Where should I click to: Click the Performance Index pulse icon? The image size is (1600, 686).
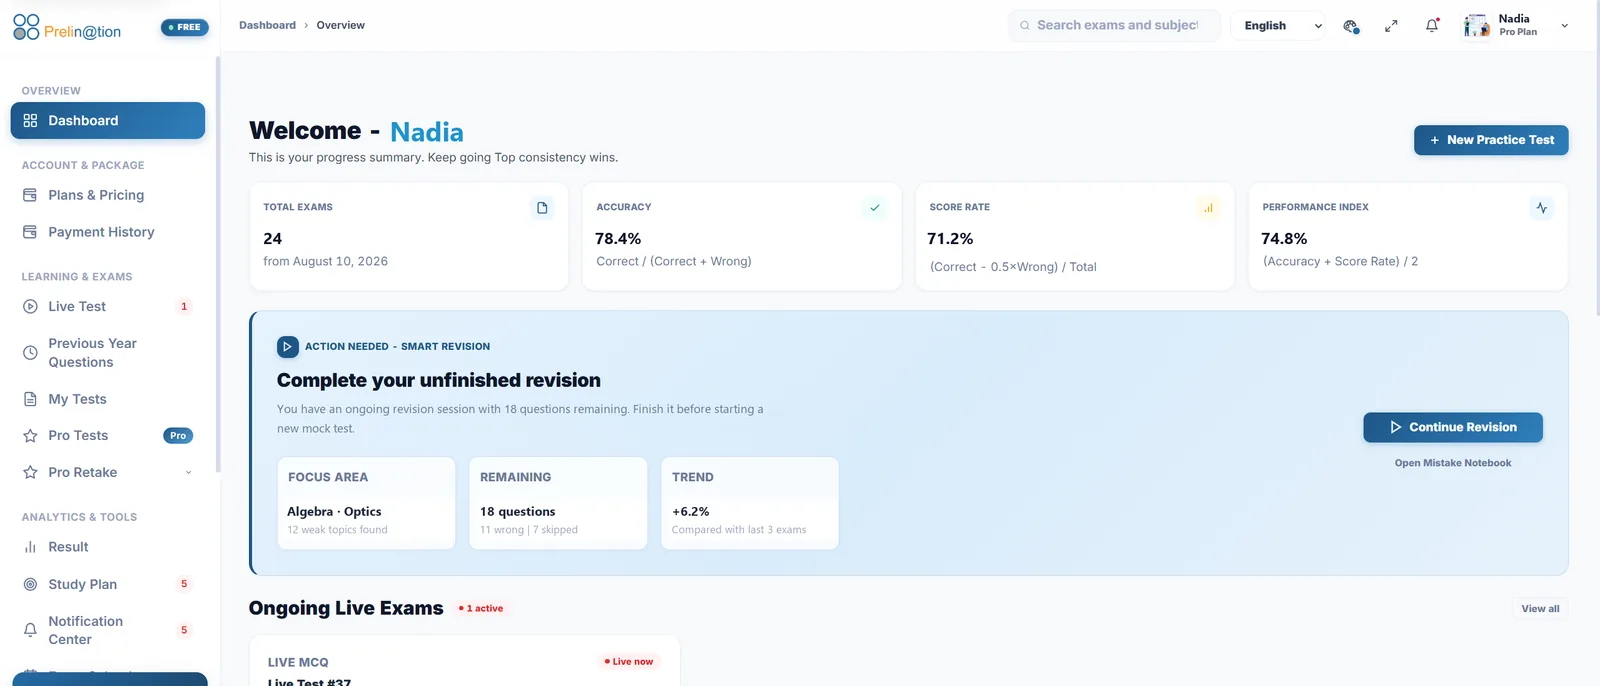point(1541,208)
